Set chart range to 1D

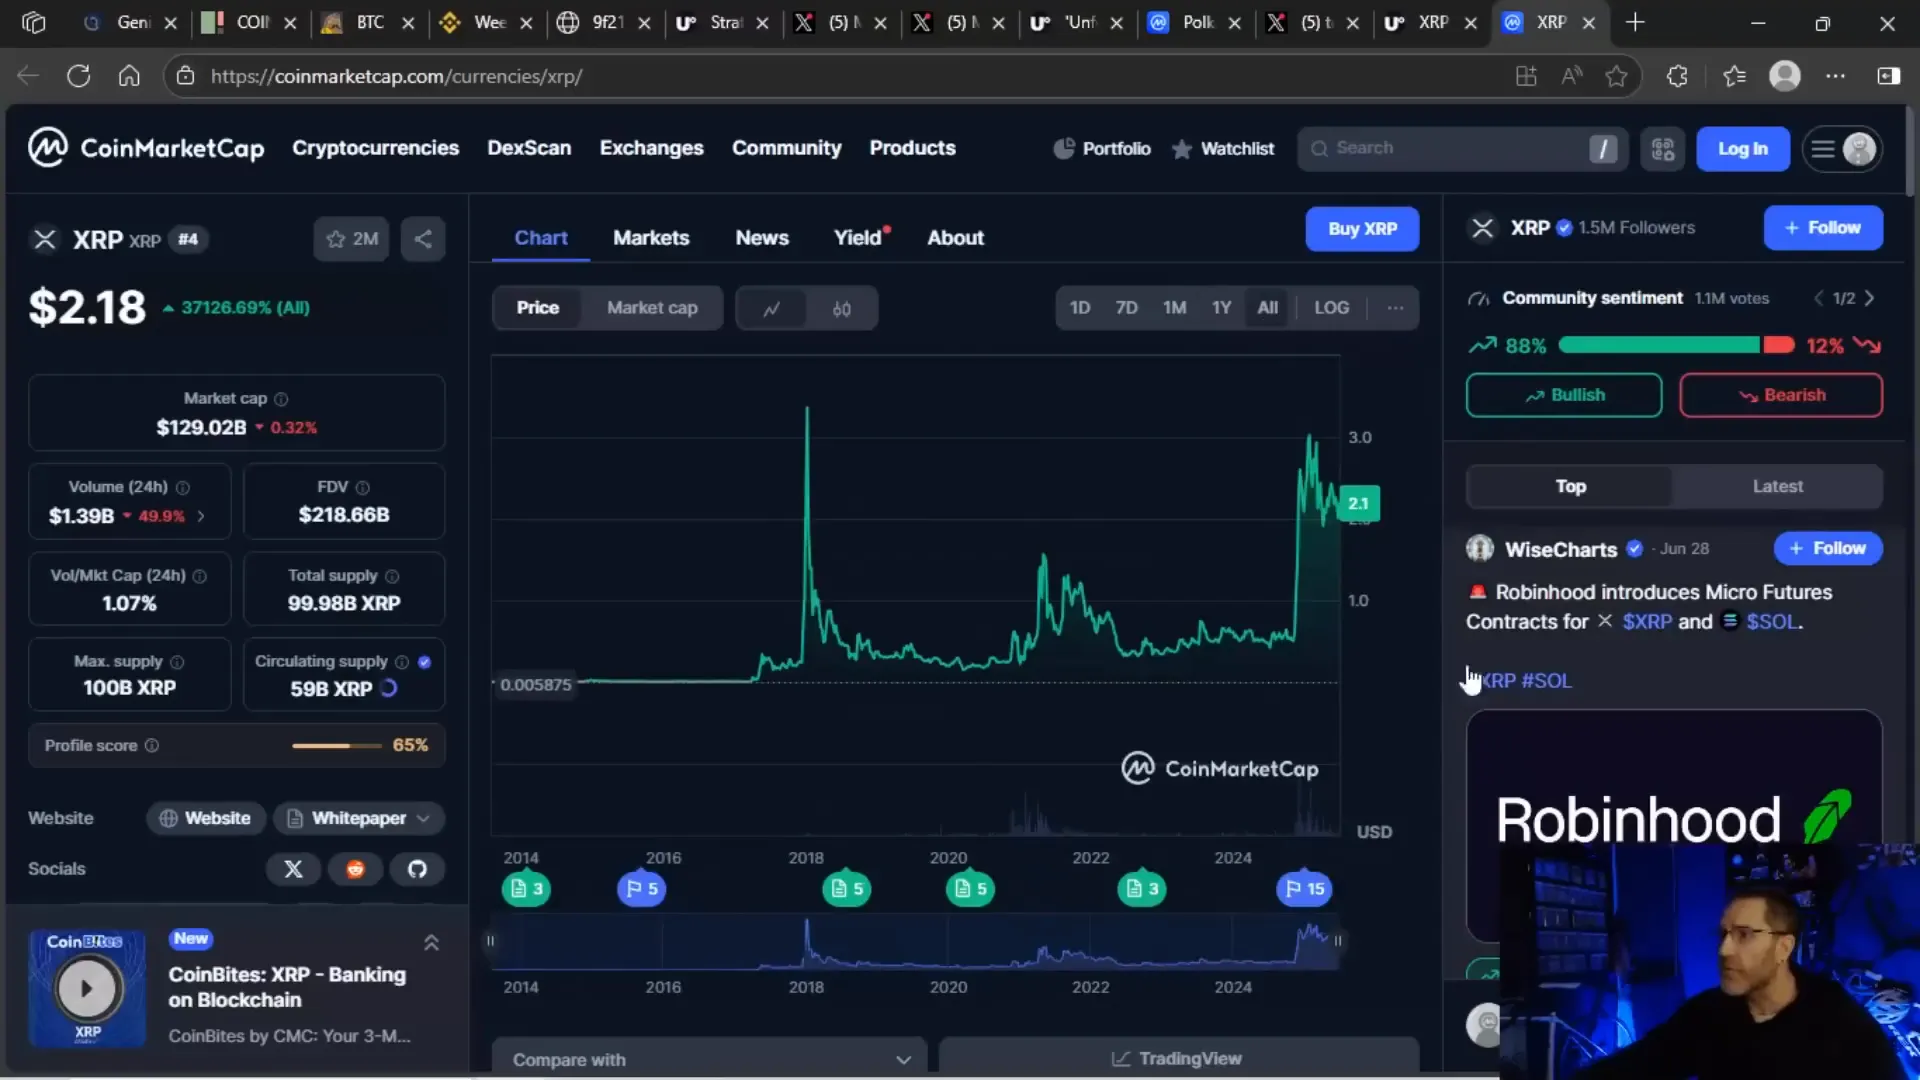(x=1080, y=308)
